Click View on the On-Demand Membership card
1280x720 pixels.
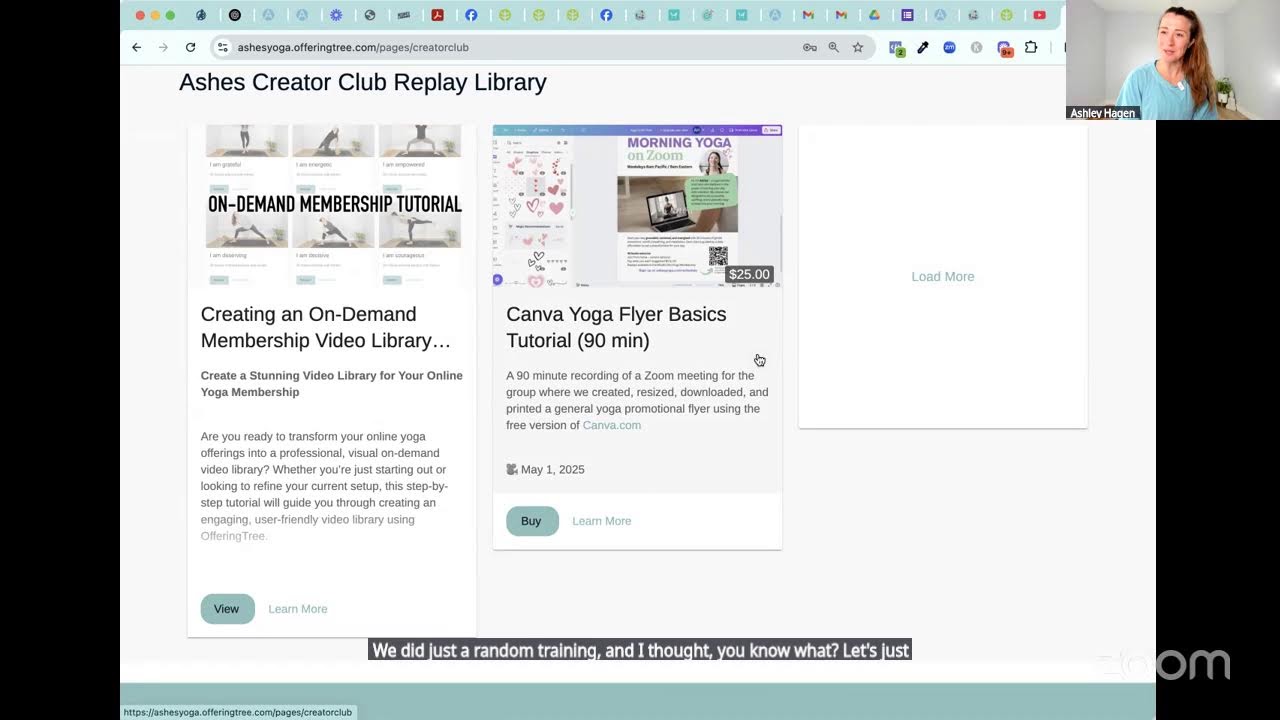(227, 609)
